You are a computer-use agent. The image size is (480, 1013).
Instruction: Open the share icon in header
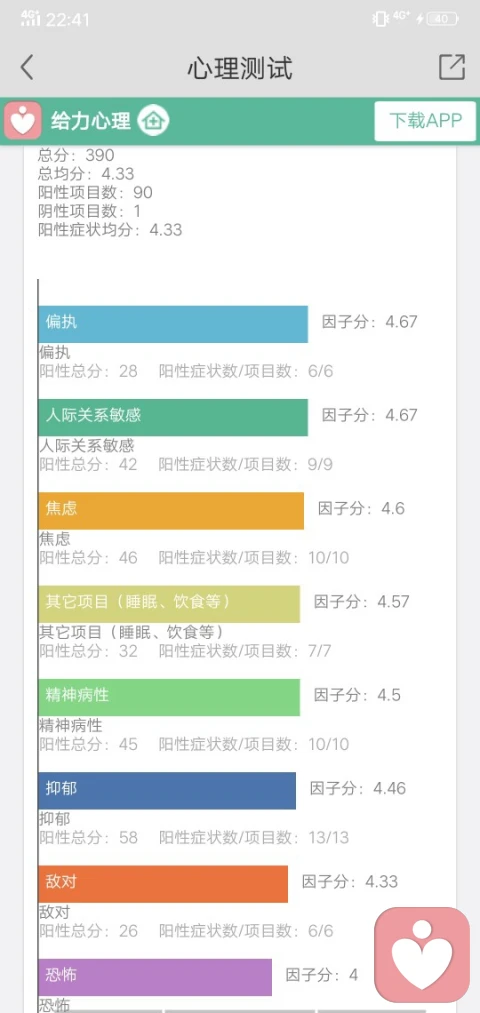452,67
